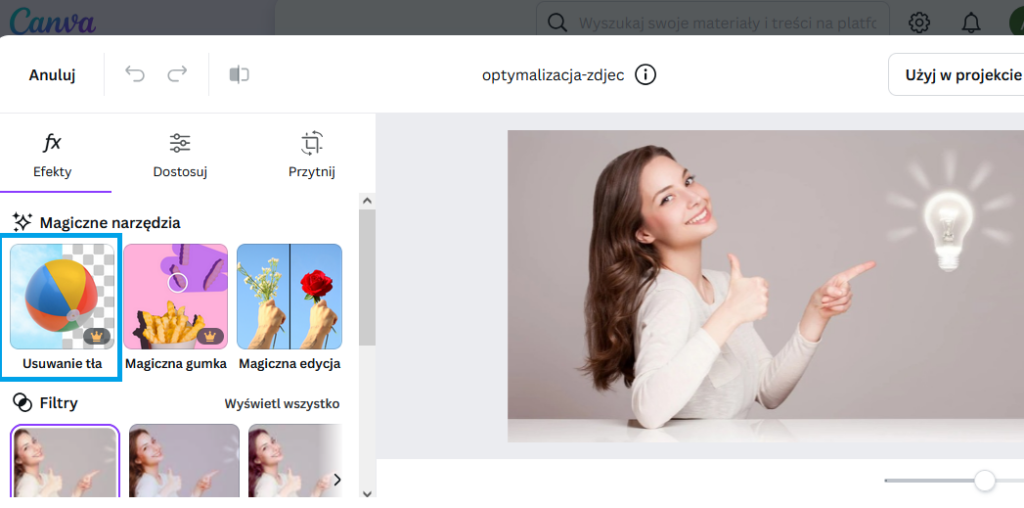Image resolution: width=1024 pixels, height=508 pixels.
Task: Toggle the compare original image icon
Action: click(x=239, y=74)
